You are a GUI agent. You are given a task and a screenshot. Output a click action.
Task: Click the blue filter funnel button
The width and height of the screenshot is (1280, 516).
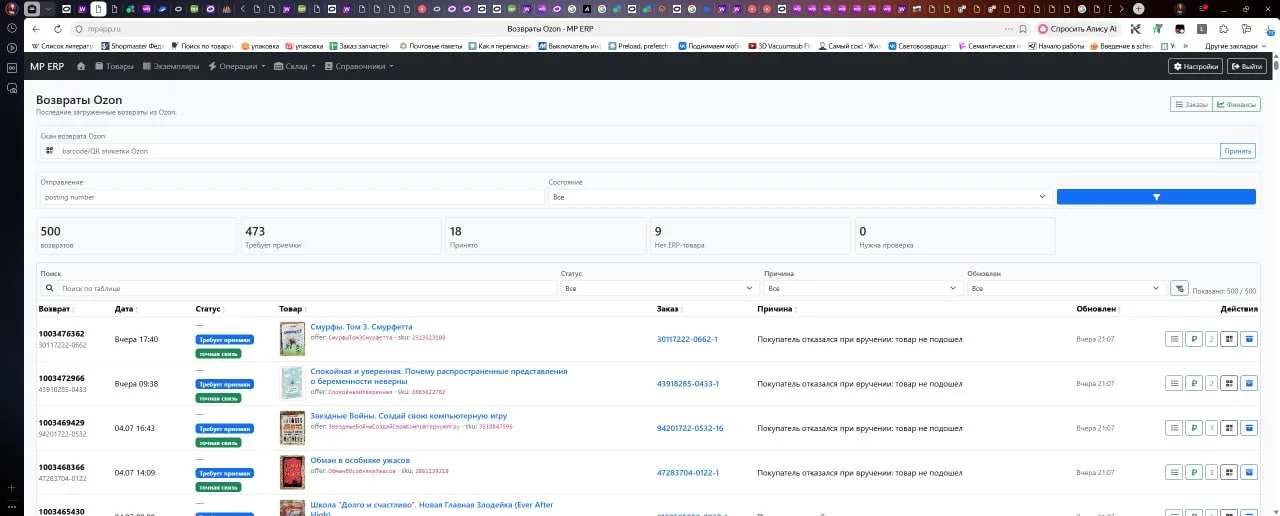point(1156,197)
